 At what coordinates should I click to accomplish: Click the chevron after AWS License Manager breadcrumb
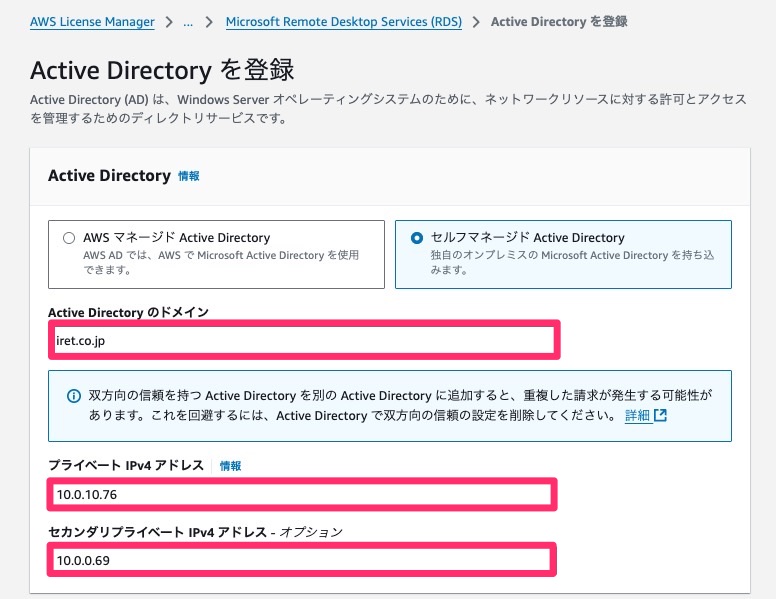coord(169,22)
